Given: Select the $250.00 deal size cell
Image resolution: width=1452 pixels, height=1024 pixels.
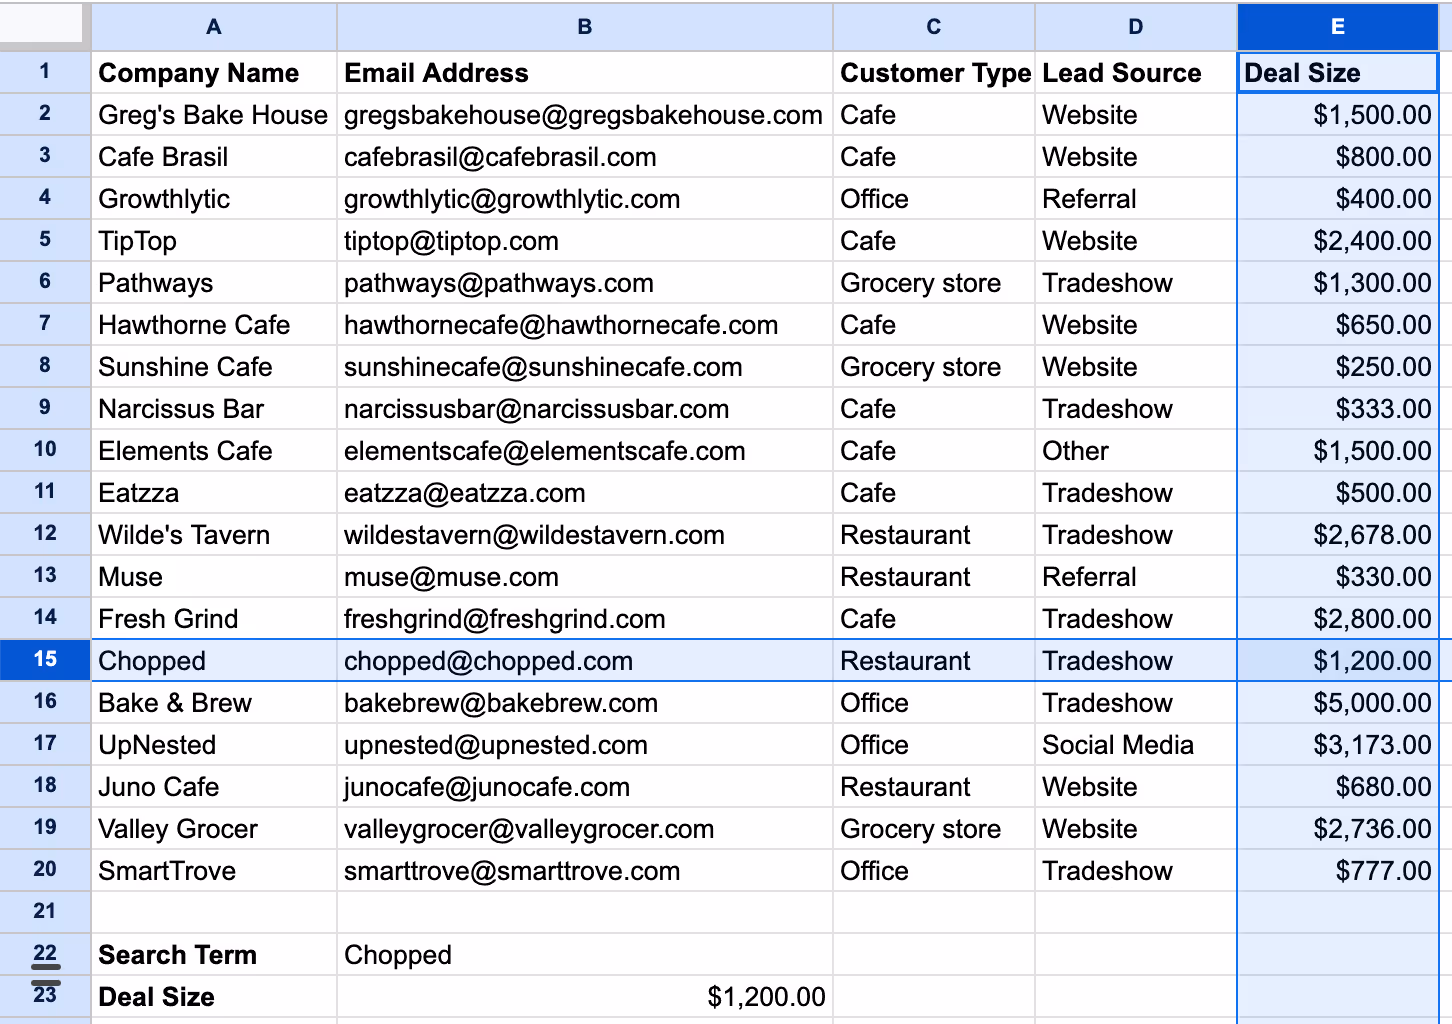Looking at the screenshot, I should [1338, 367].
